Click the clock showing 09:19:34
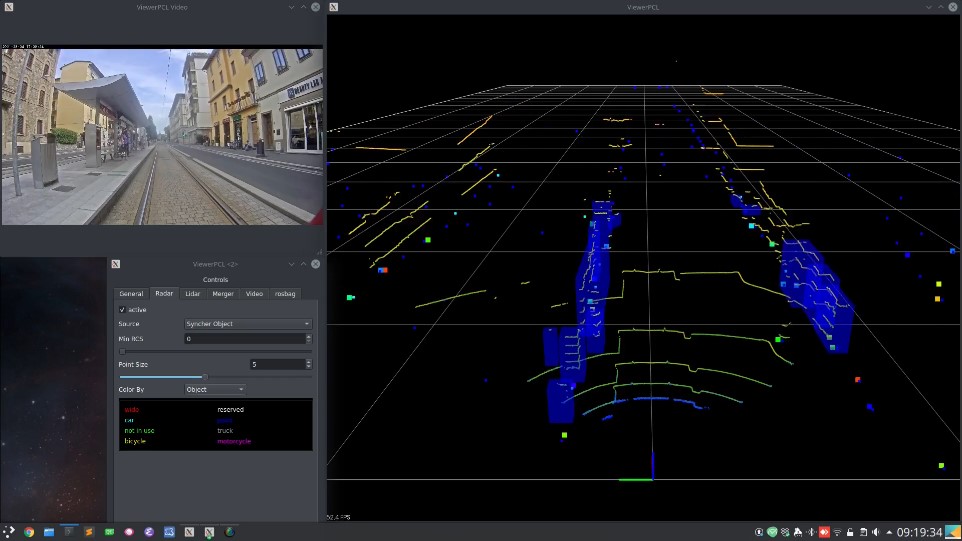This screenshot has height=541, width=962. [x=919, y=532]
